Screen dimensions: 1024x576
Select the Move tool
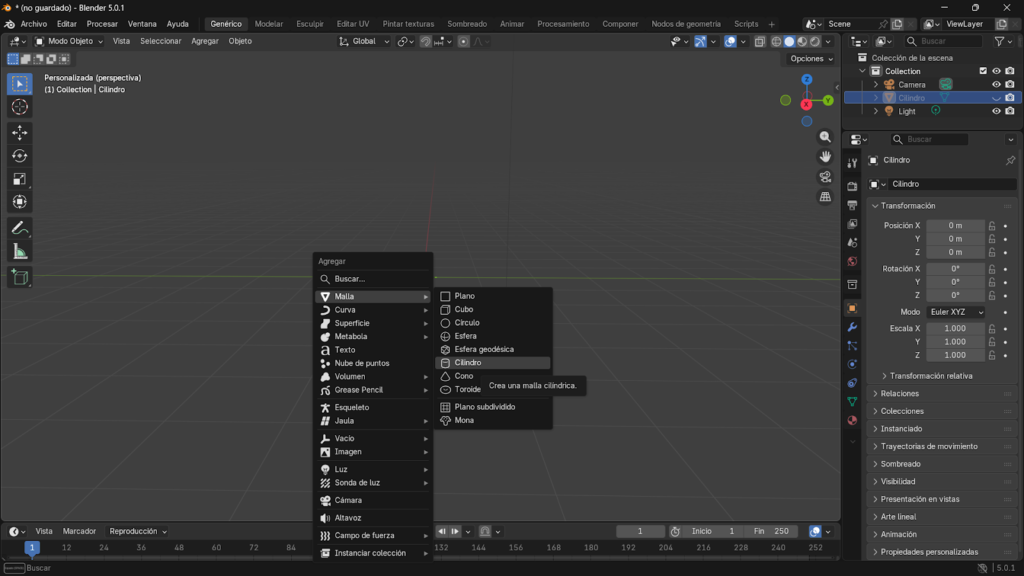tap(20, 132)
